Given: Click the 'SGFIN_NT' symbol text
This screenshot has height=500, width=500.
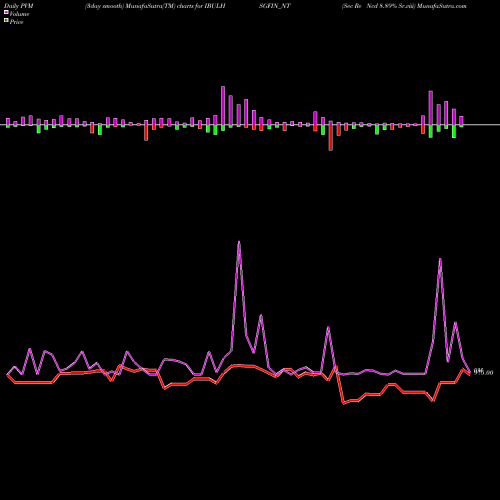Looking at the screenshot, I should (275, 6).
